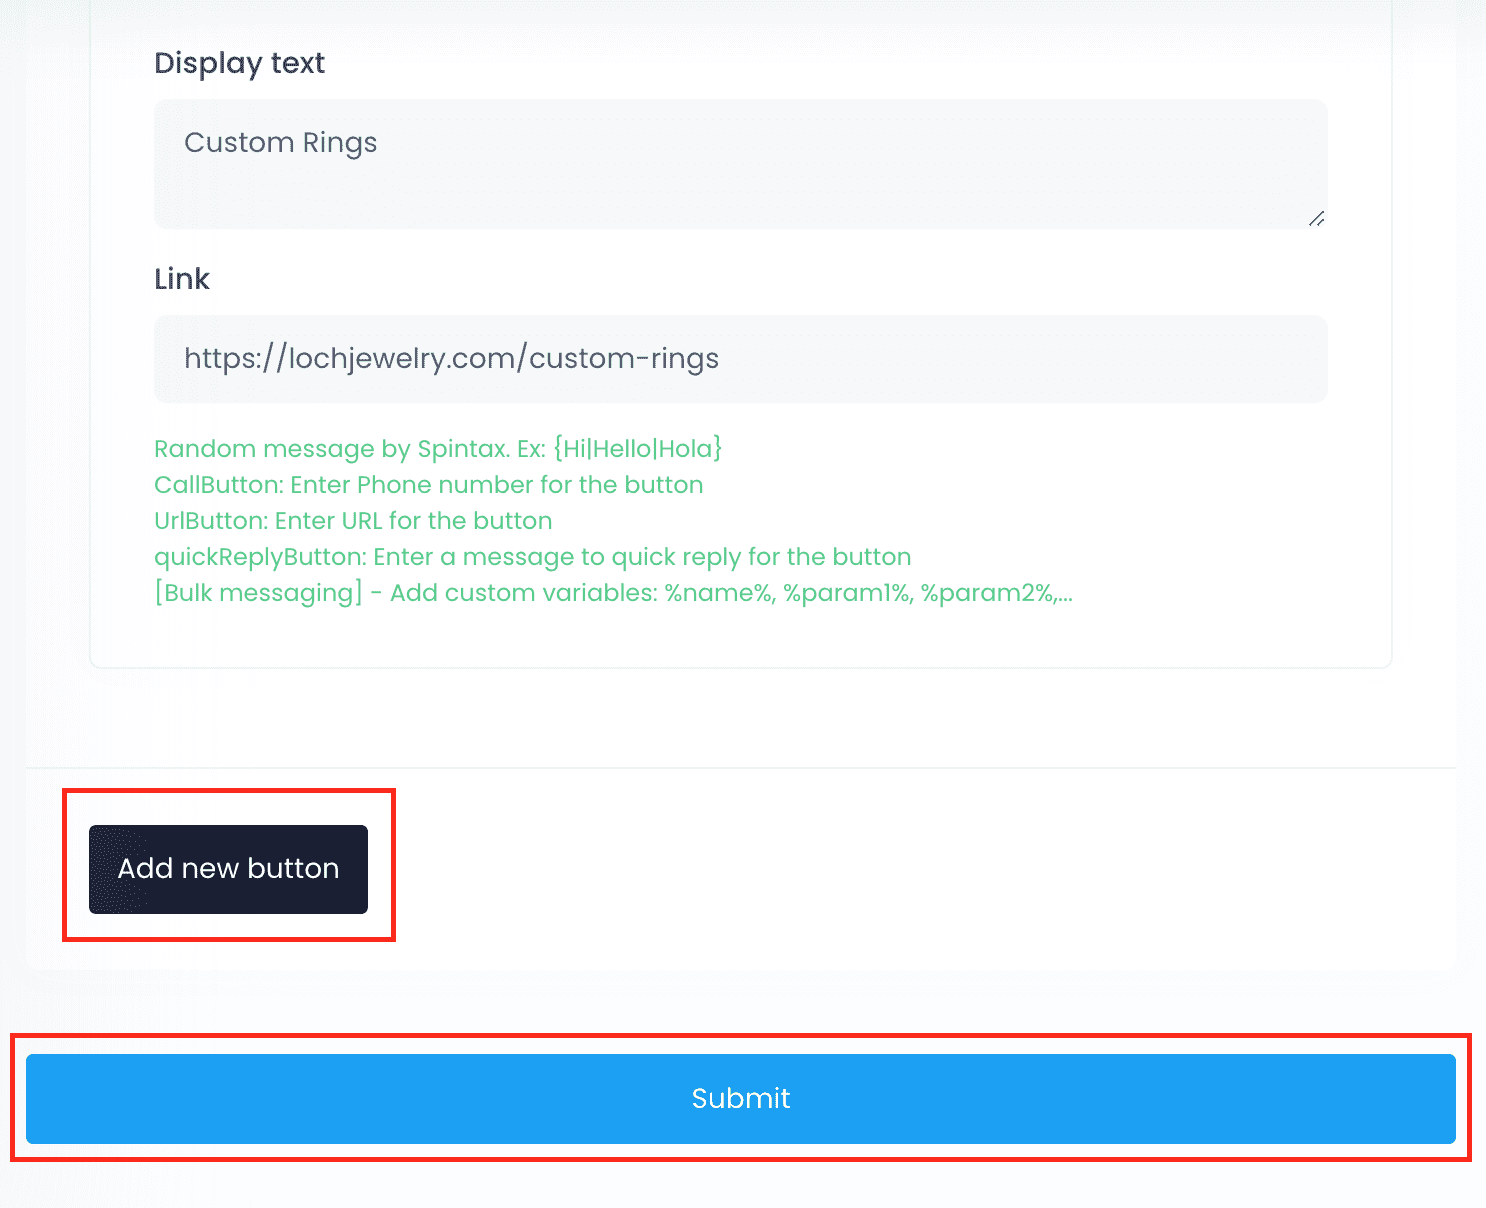
Task: Grab the textarea resize handle
Action: tap(1316, 218)
